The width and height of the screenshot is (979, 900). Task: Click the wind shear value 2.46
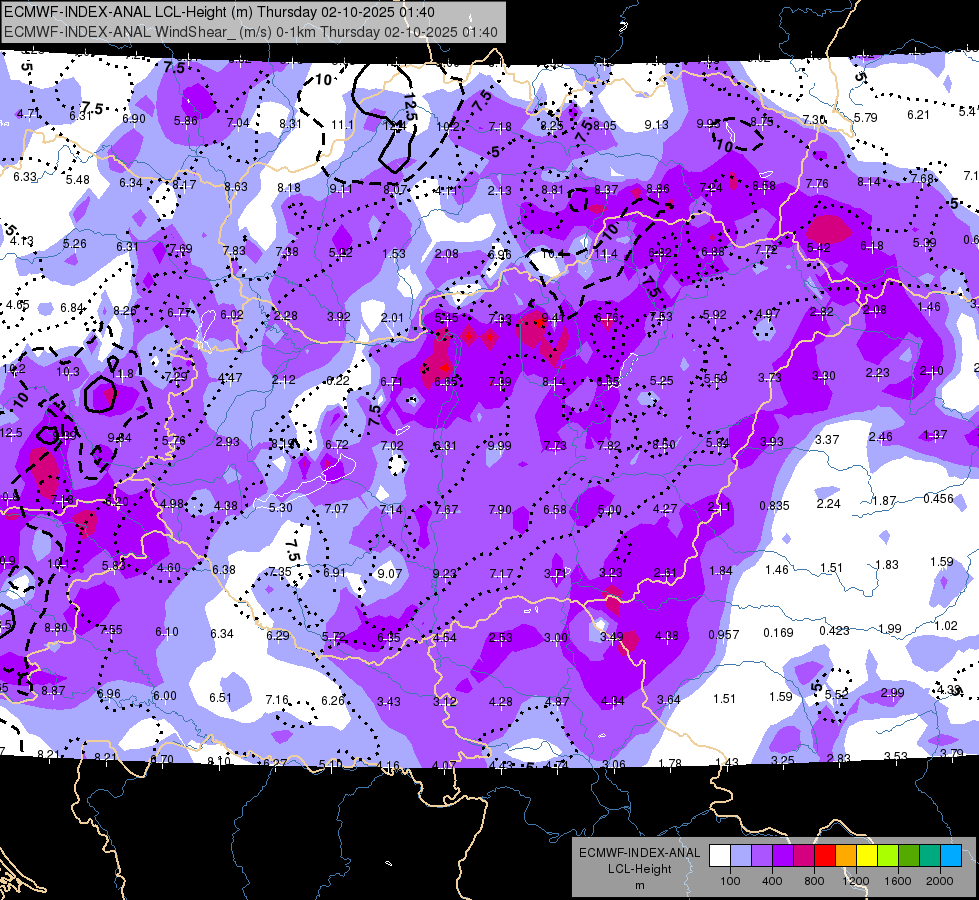(880, 437)
